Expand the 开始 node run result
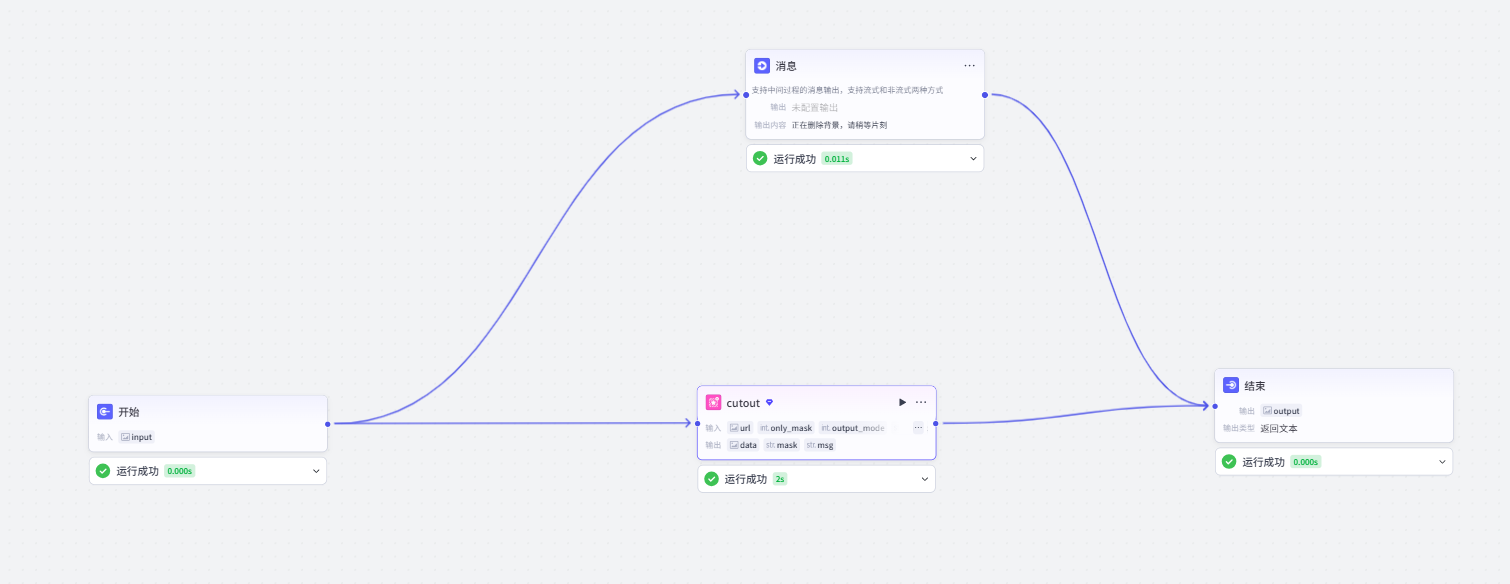Viewport: 1510px width, 584px height. point(316,471)
